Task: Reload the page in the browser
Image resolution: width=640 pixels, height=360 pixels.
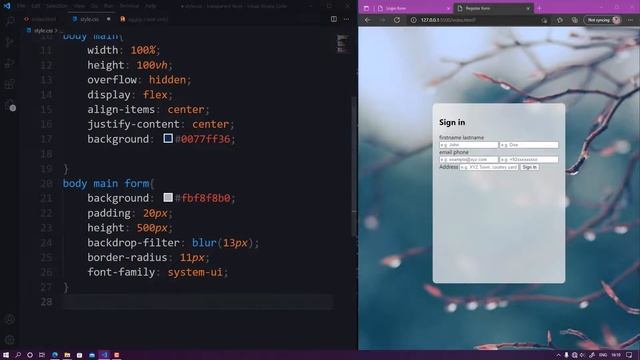Action: 397,20
